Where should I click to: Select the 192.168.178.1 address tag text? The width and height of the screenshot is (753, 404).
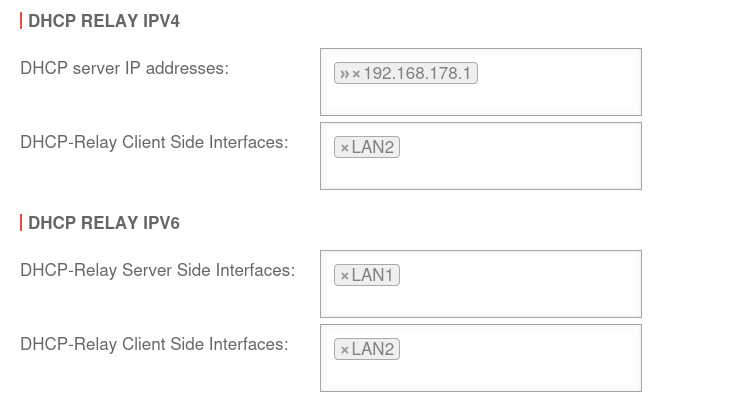[x=417, y=74]
